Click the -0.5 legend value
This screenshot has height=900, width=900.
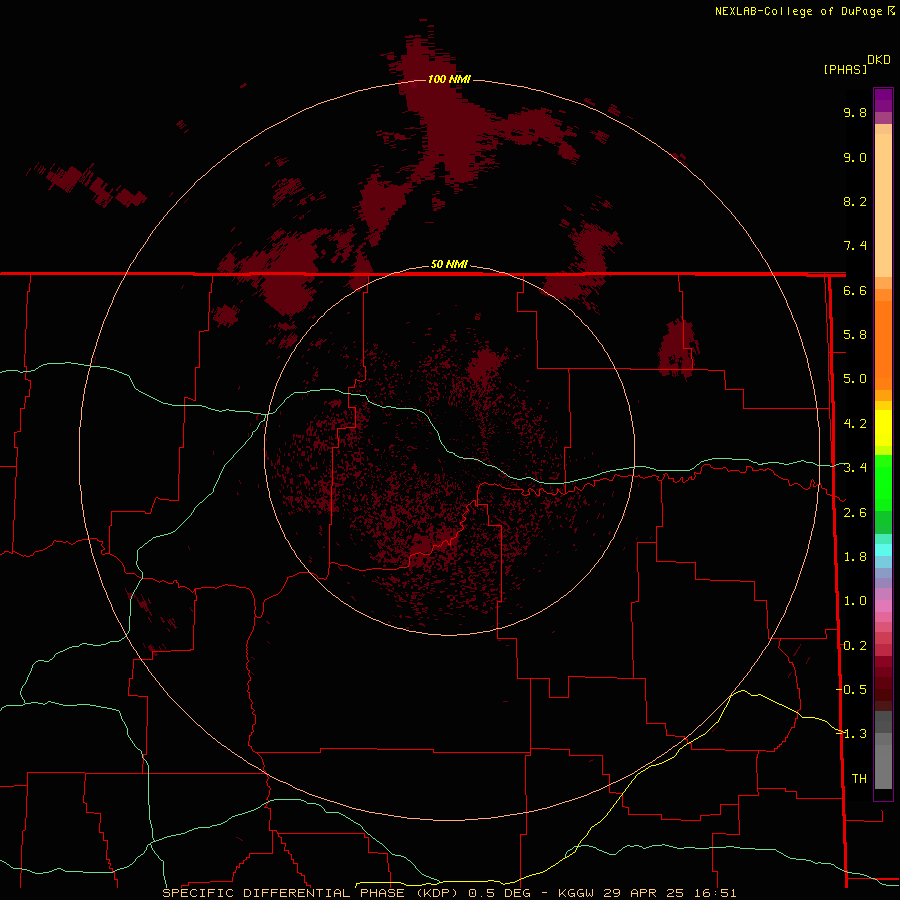pos(851,689)
